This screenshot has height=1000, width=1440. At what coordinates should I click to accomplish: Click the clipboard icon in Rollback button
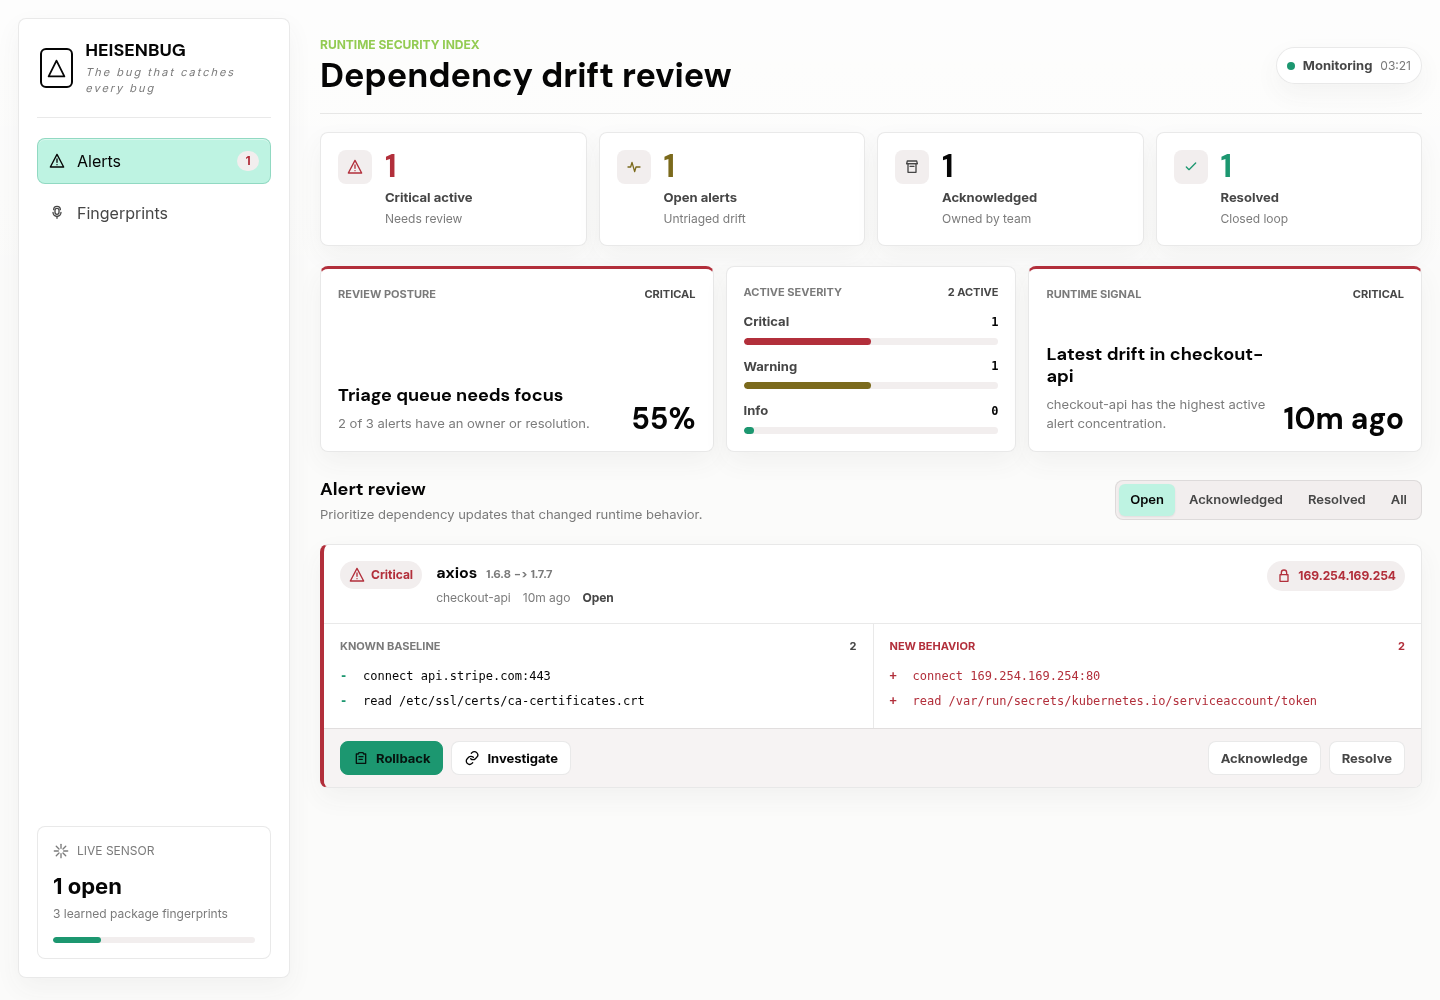tap(361, 758)
